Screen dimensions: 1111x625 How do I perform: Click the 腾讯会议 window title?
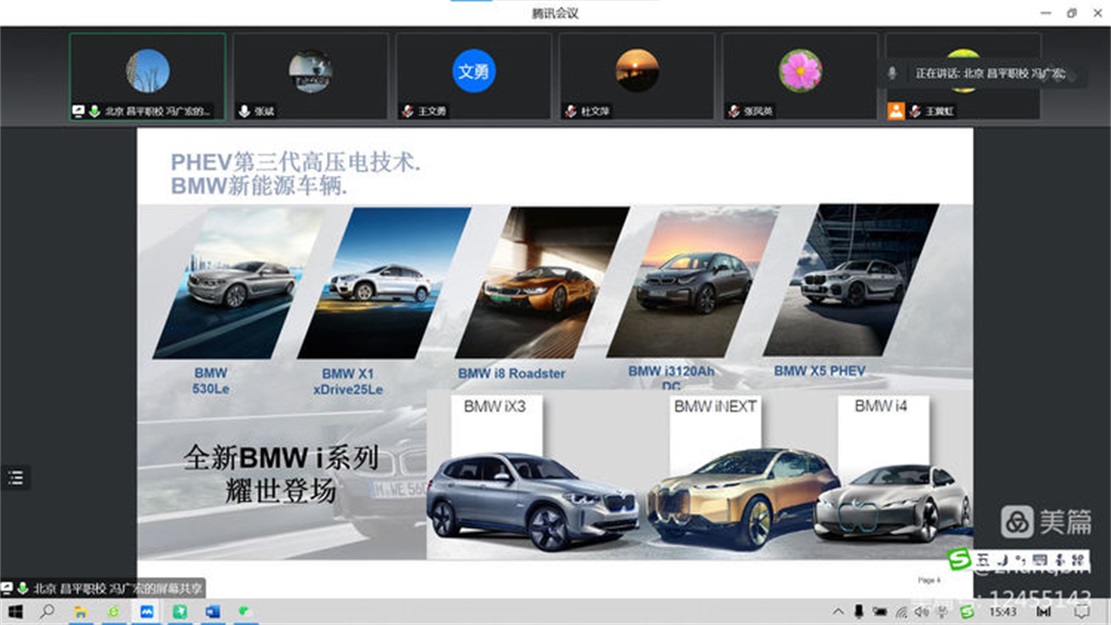click(x=556, y=13)
